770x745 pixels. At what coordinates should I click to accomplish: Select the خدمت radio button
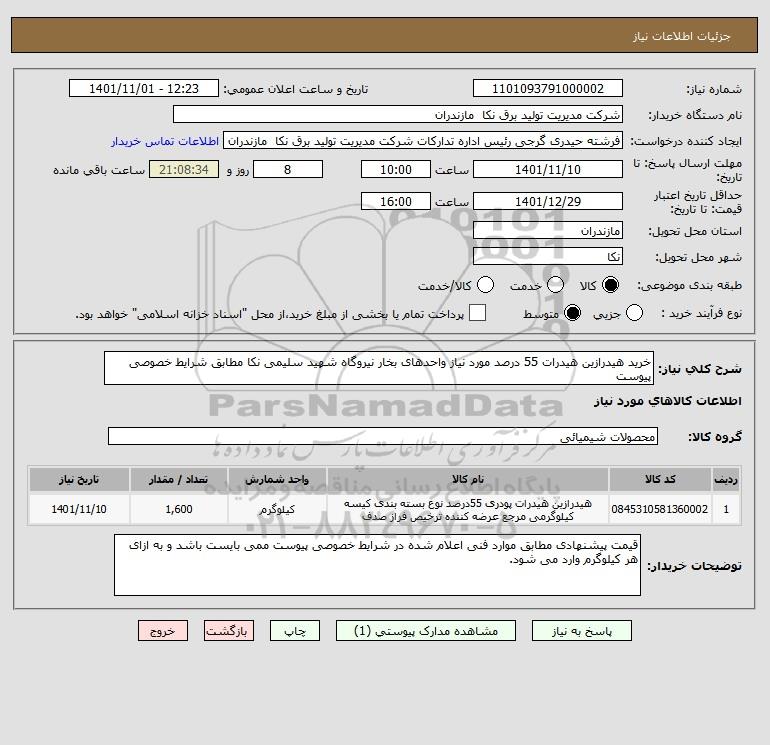pos(555,285)
